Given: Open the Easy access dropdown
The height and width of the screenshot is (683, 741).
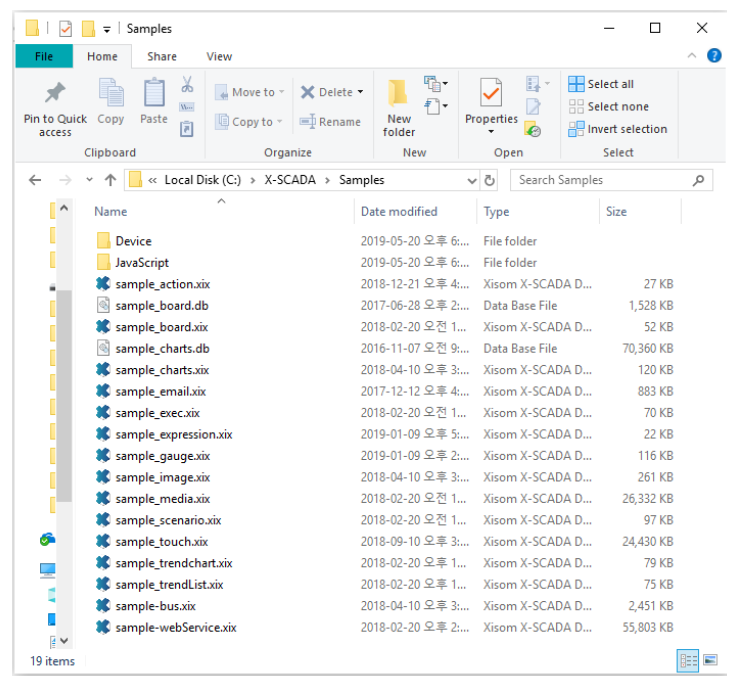Looking at the screenshot, I should pyautogui.click(x=436, y=106).
